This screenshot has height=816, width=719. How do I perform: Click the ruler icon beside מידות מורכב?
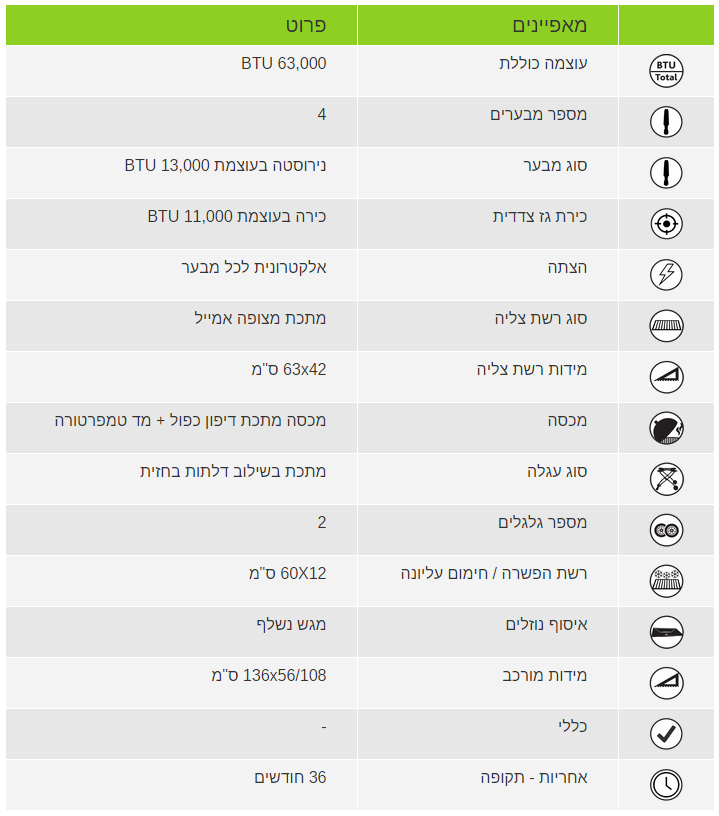pyautogui.click(x=666, y=683)
